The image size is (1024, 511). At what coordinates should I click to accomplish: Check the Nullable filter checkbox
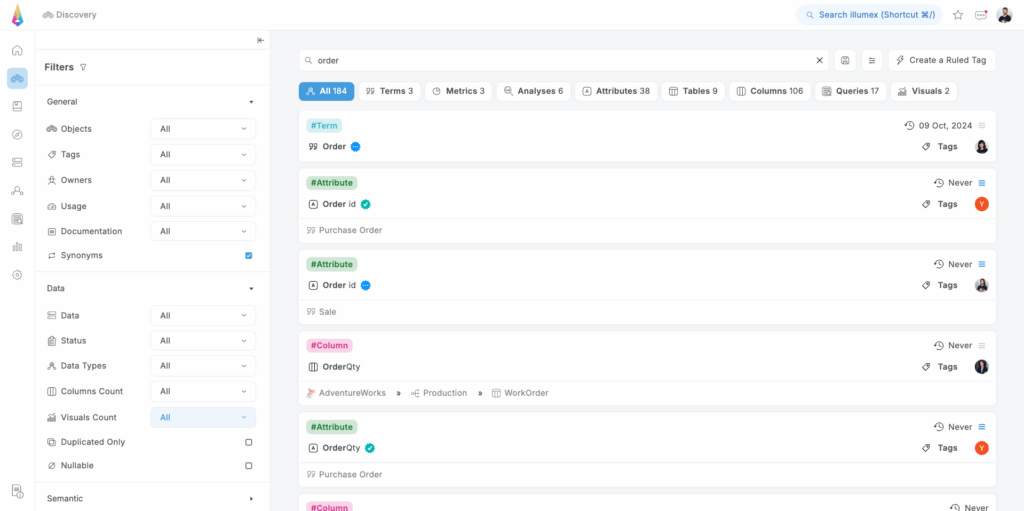click(x=249, y=466)
